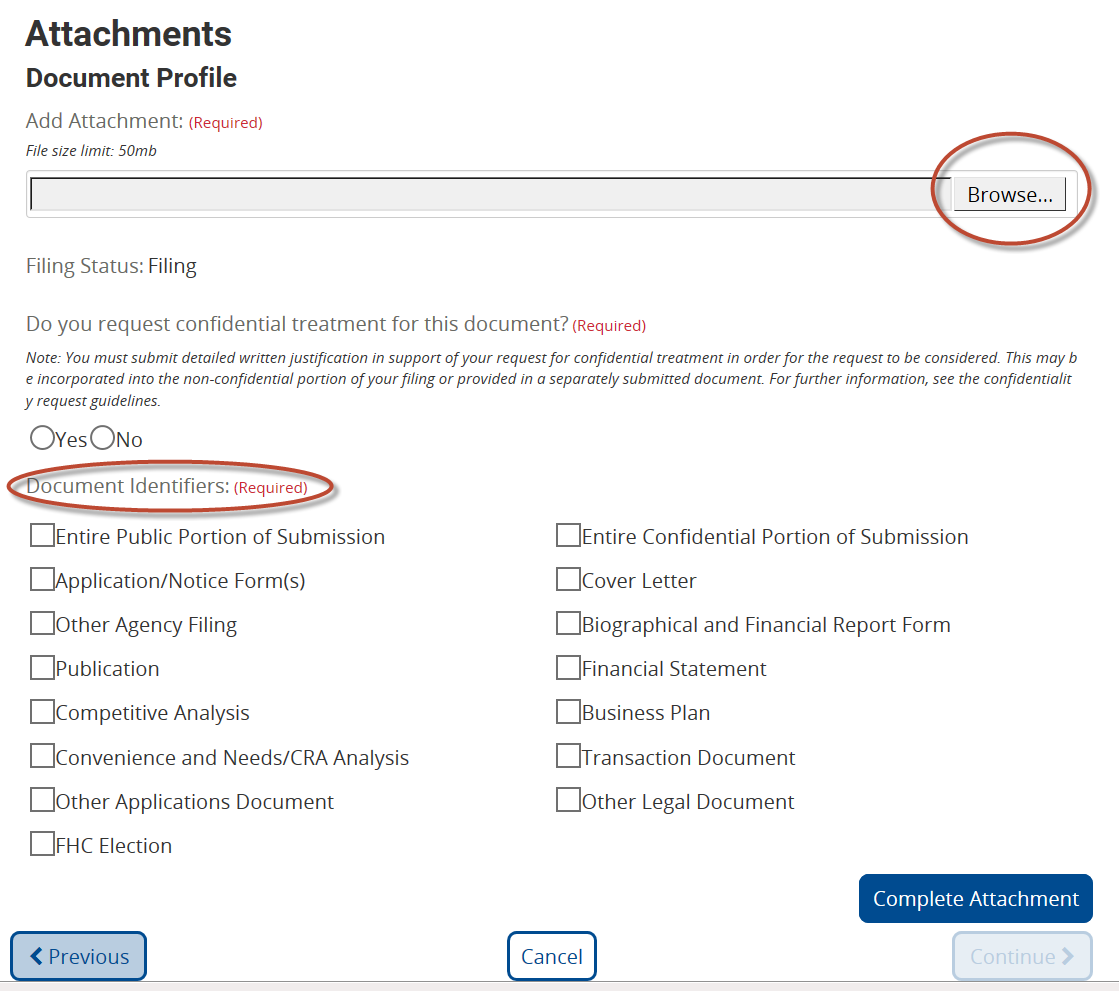This screenshot has height=991, width=1119.
Task: Tick the Application/Notice Form(s) checkbox
Action: click(x=42, y=580)
